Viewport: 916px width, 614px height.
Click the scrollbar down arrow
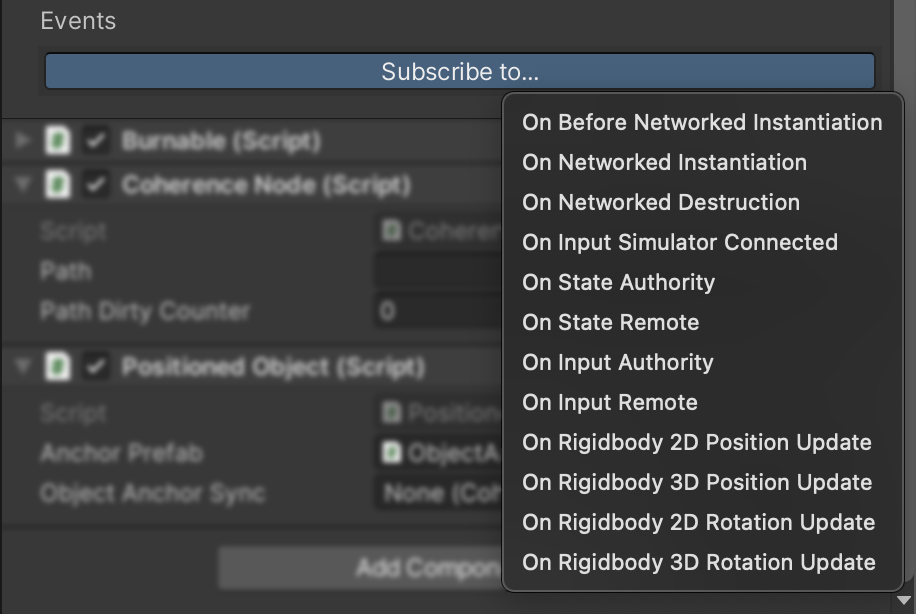905,601
